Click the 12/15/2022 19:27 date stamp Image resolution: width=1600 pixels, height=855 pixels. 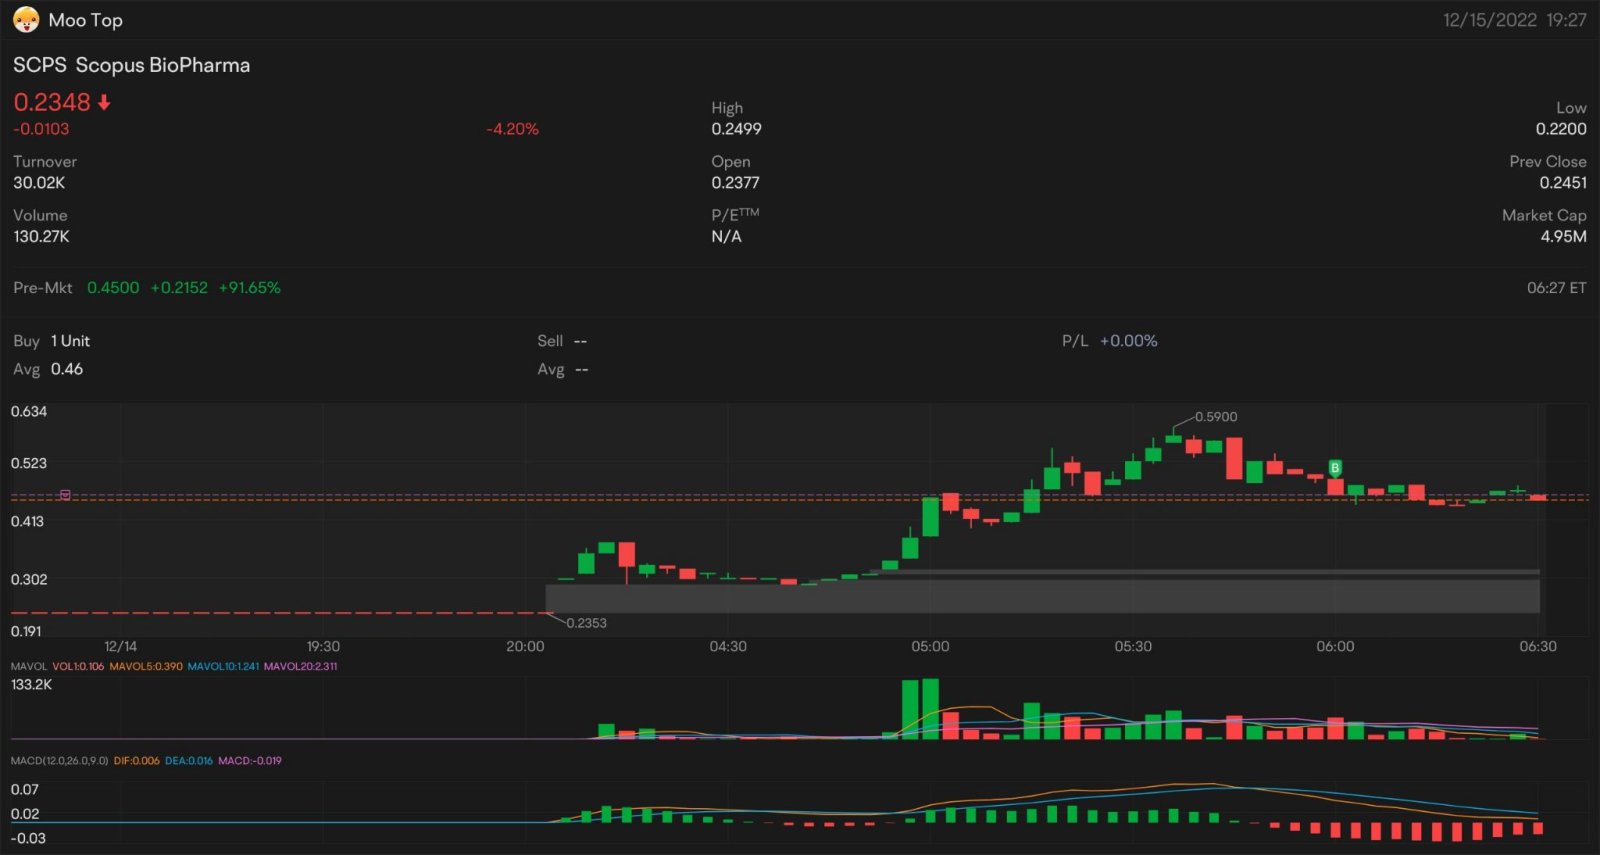[x=1514, y=20]
